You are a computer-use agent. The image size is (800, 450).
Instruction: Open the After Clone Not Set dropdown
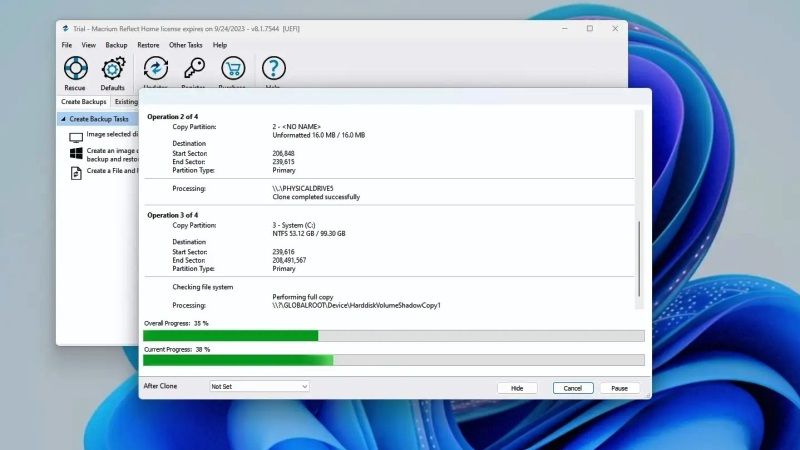point(259,387)
